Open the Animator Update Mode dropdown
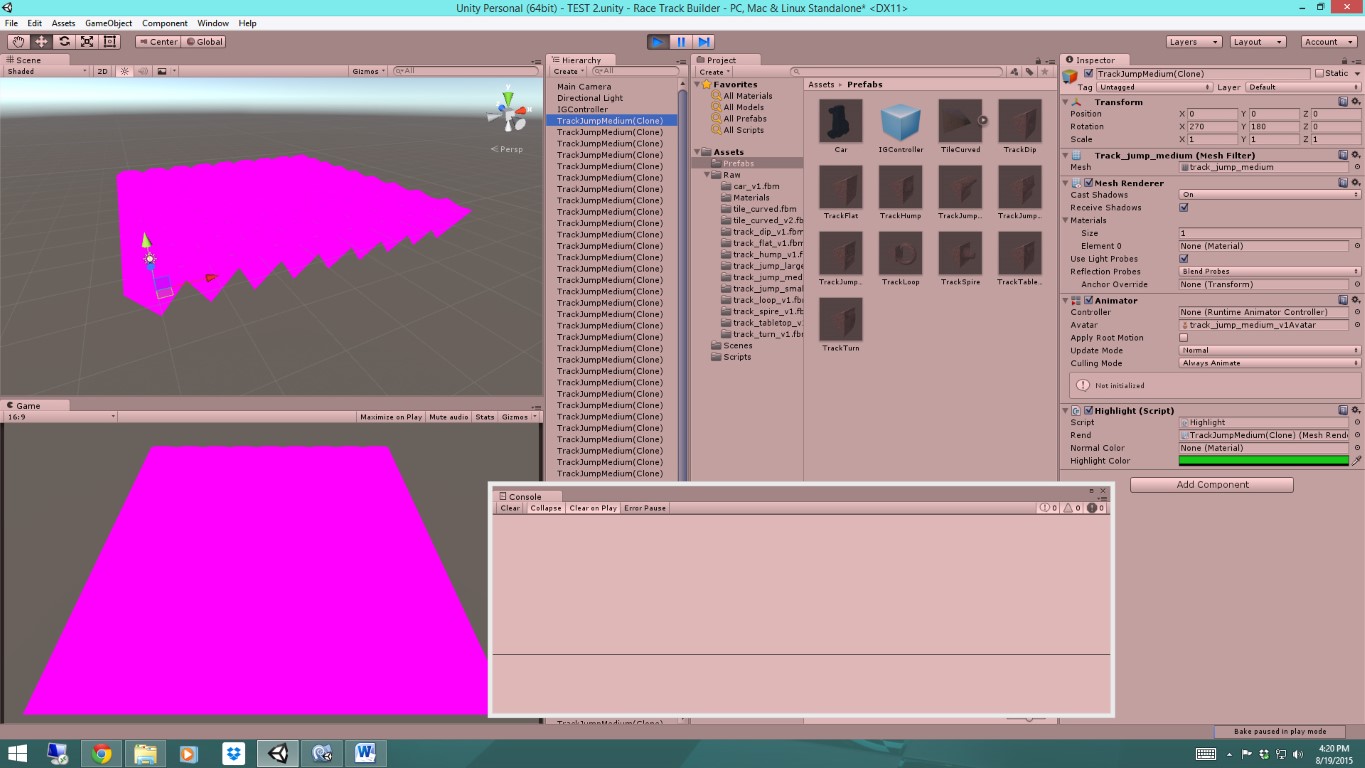Screen dimensions: 1365x768 (x=1270, y=351)
